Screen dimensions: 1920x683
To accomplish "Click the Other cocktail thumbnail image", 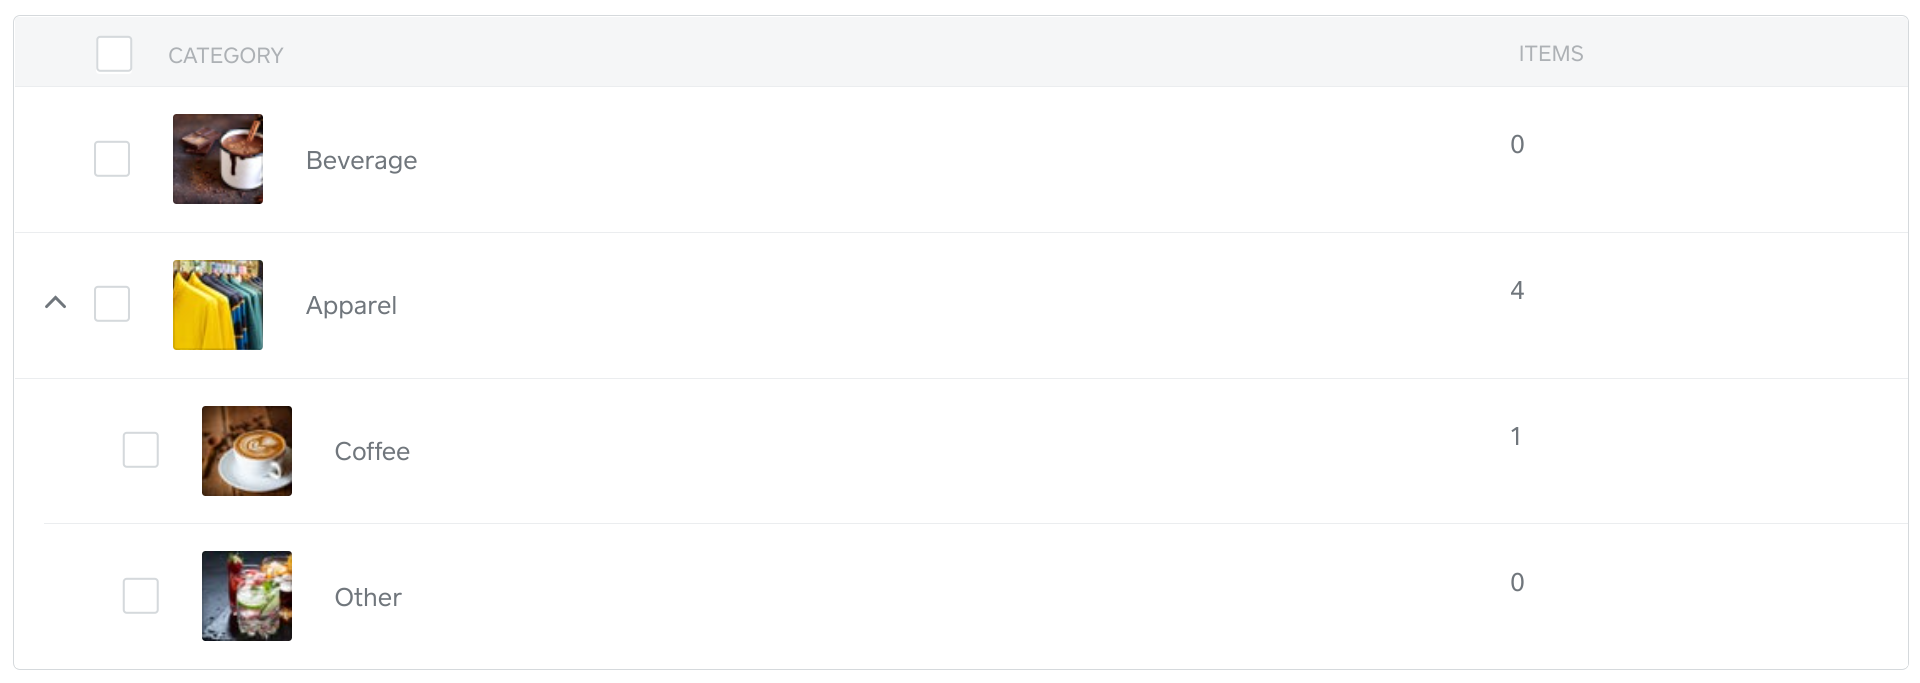I will coord(247,596).
